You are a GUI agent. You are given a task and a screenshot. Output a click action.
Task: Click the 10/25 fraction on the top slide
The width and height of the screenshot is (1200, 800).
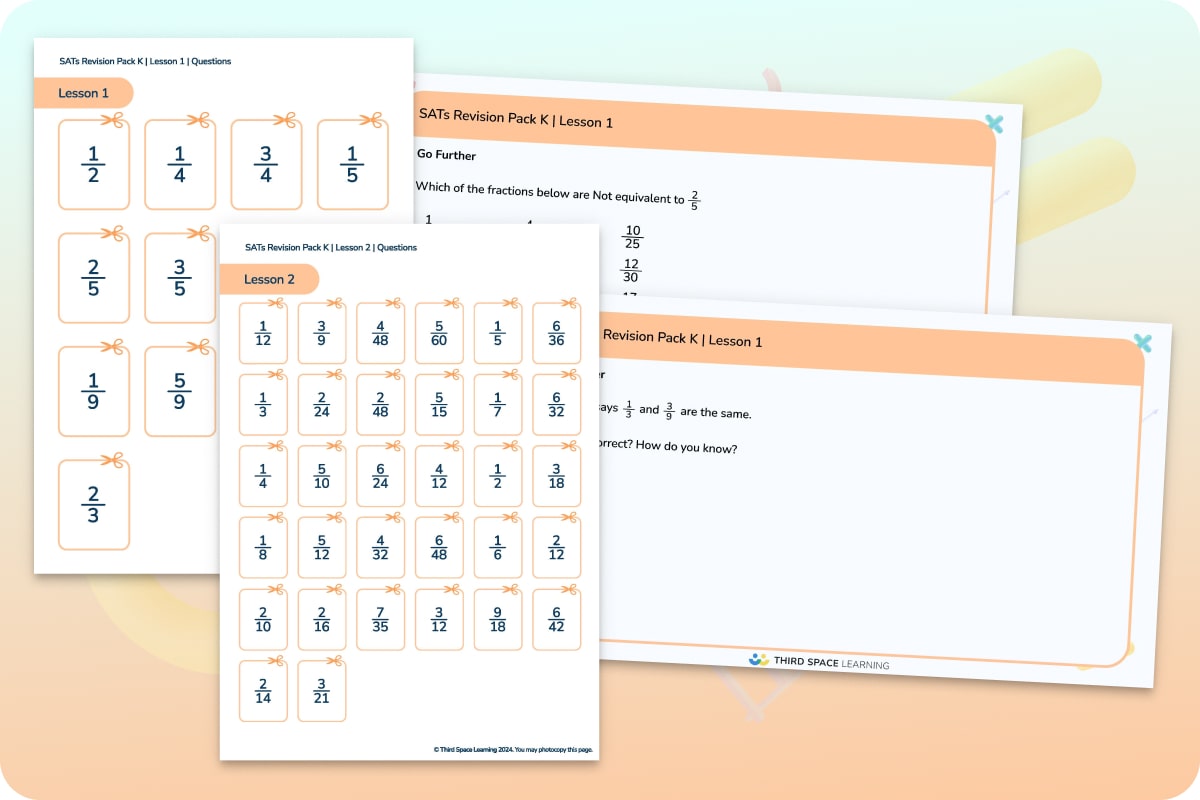pyautogui.click(x=632, y=237)
